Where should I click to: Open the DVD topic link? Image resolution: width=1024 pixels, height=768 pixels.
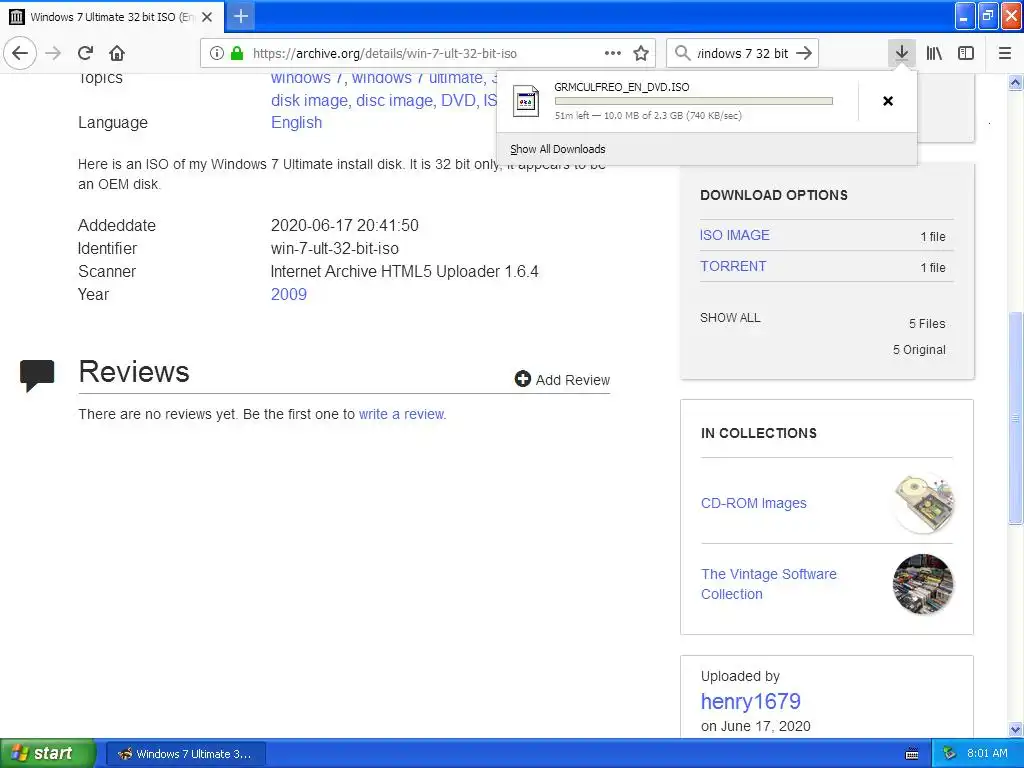(458, 101)
